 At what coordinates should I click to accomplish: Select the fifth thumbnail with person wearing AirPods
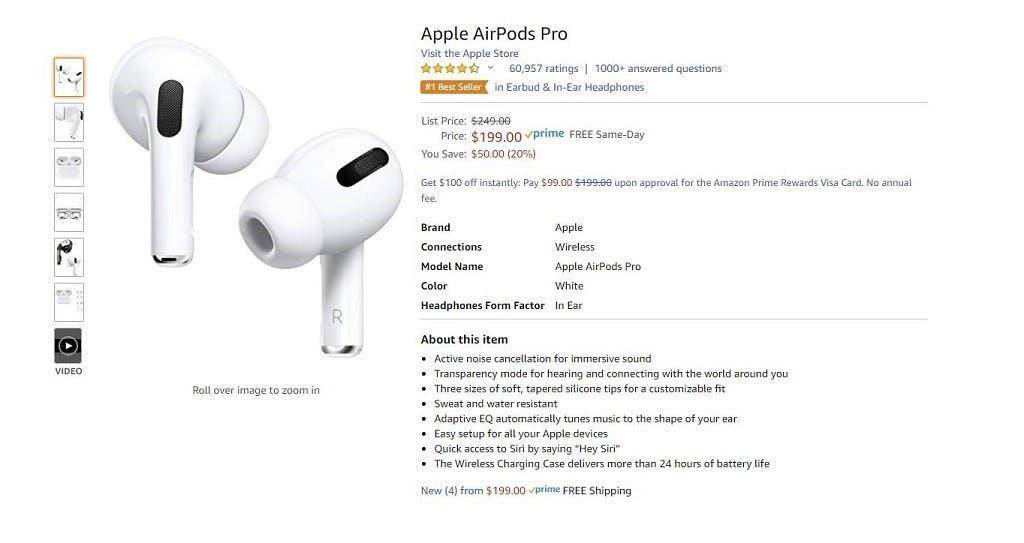(x=69, y=257)
